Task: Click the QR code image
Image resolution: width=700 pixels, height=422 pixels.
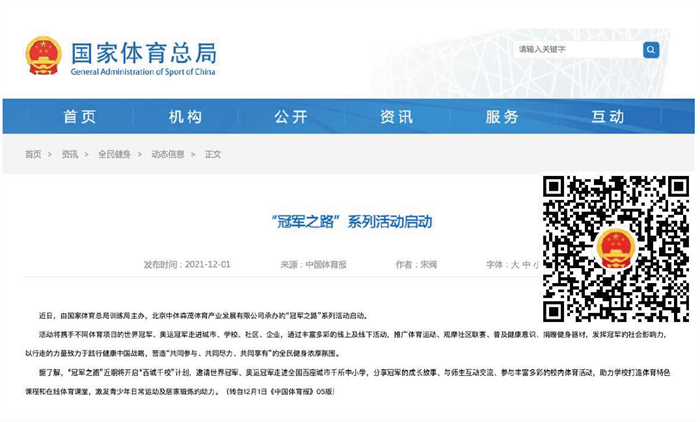Action: [615, 247]
